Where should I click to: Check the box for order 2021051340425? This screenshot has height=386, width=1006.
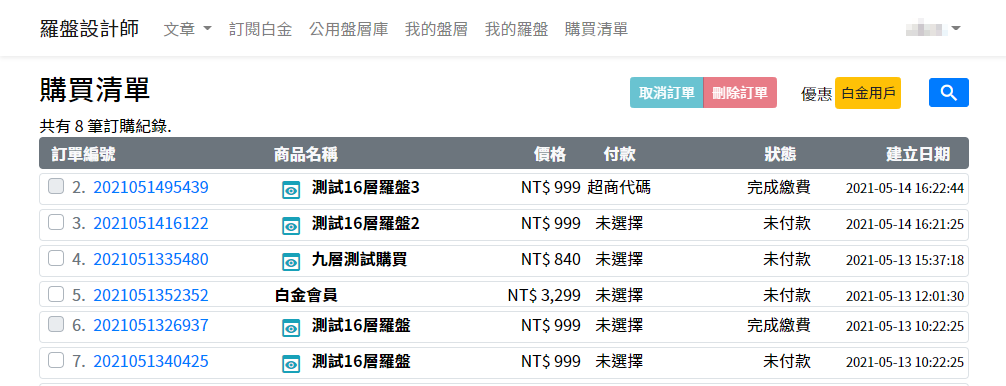pos(56,360)
